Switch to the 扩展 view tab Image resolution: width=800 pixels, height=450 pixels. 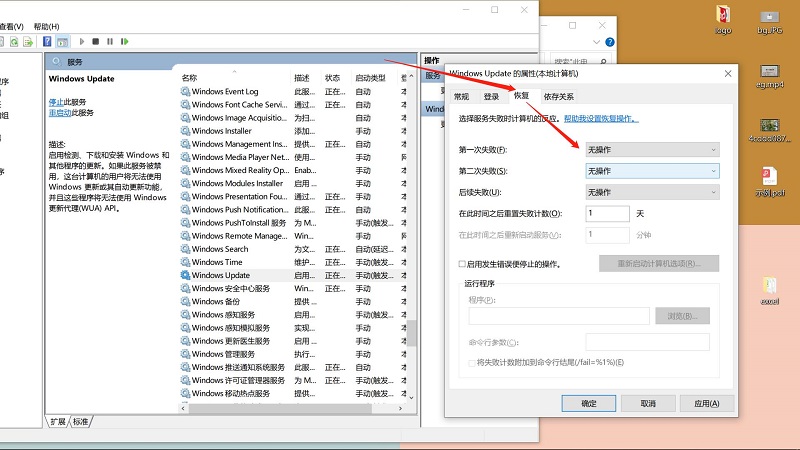(x=58, y=421)
